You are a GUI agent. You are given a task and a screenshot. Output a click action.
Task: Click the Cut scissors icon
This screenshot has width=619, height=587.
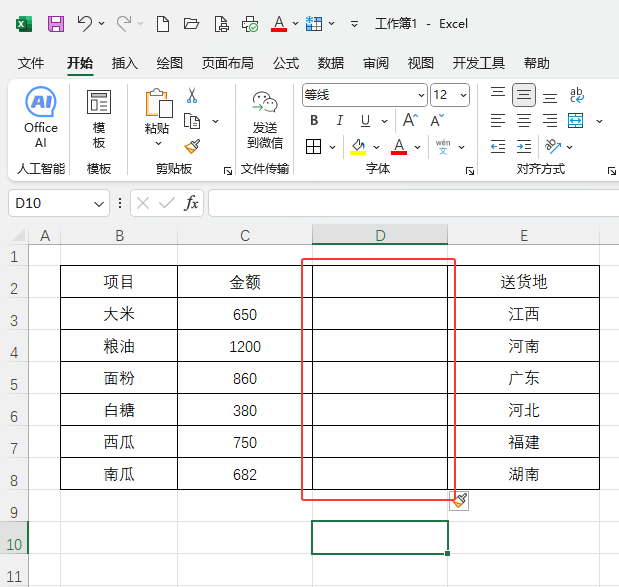(x=192, y=96)
